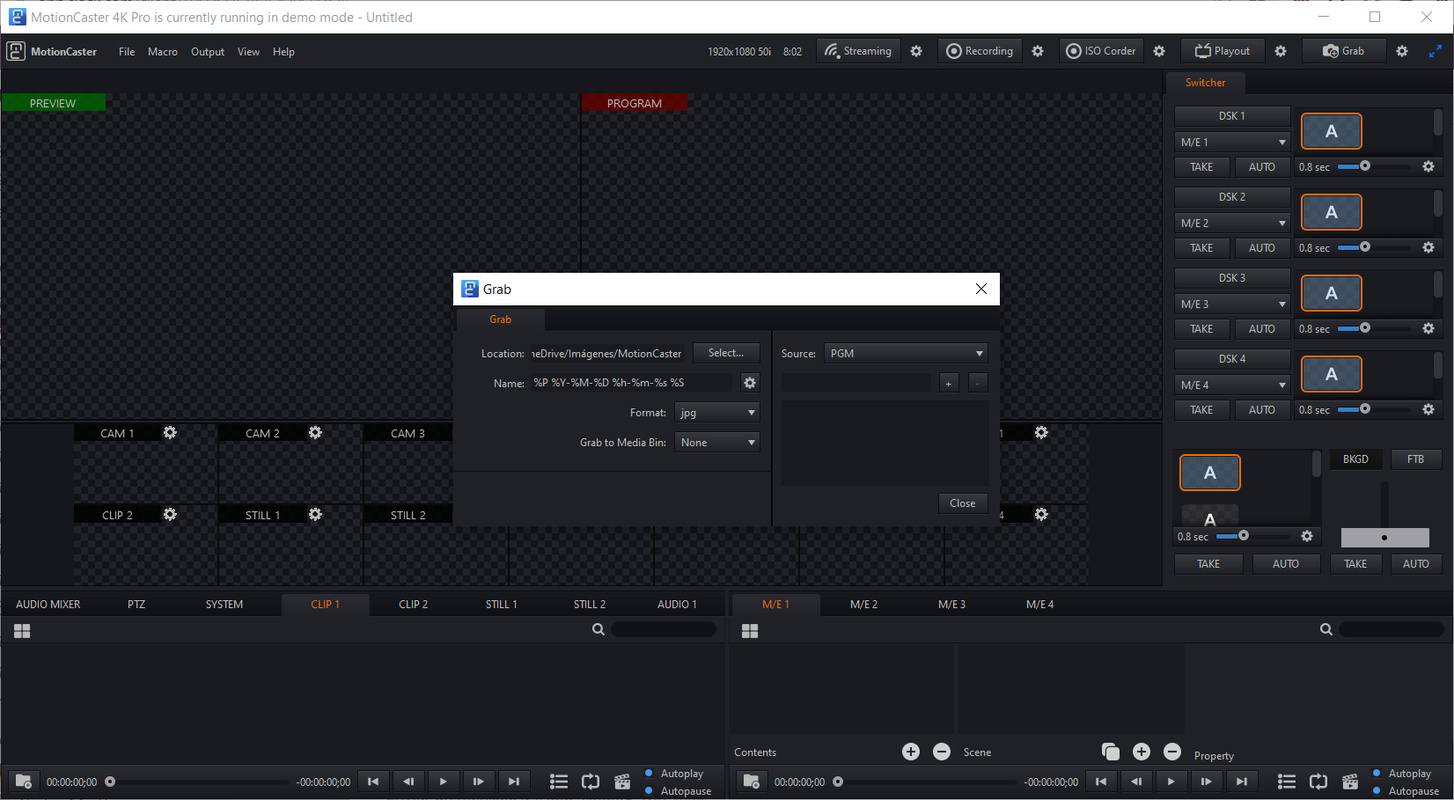This screenshot has width=1454, height=800.
Task: Open DSK 1 M/E 1 source dropdown
Action: pos(1232,142)
